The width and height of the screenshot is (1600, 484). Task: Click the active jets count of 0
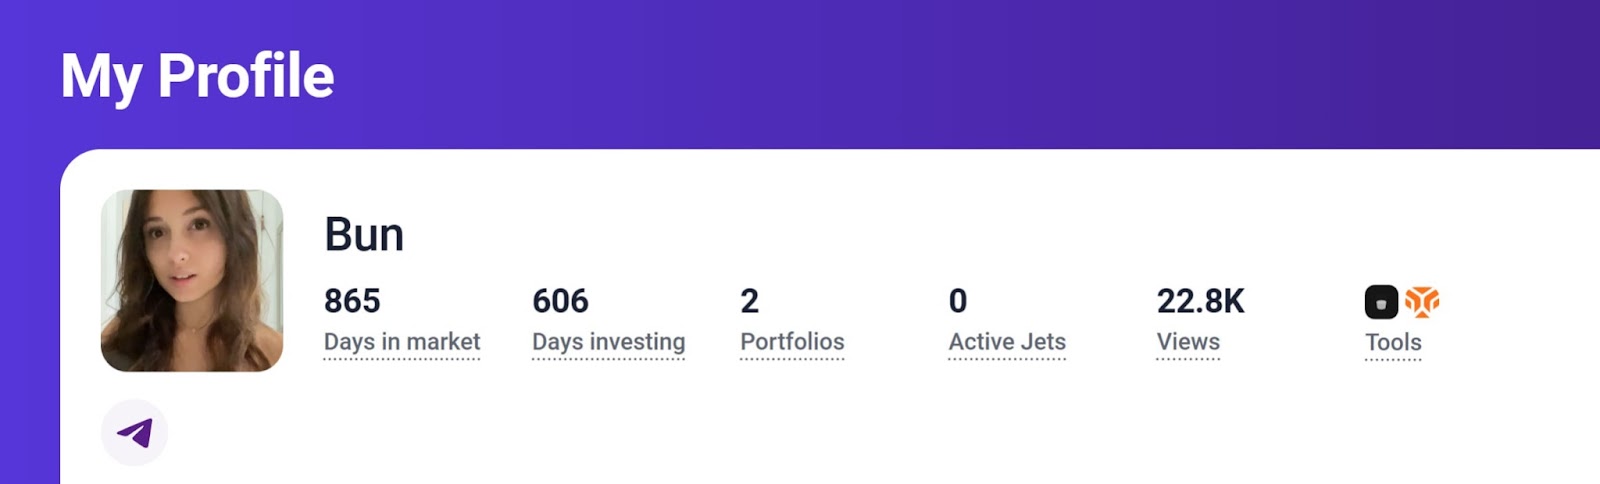[958, 301]
